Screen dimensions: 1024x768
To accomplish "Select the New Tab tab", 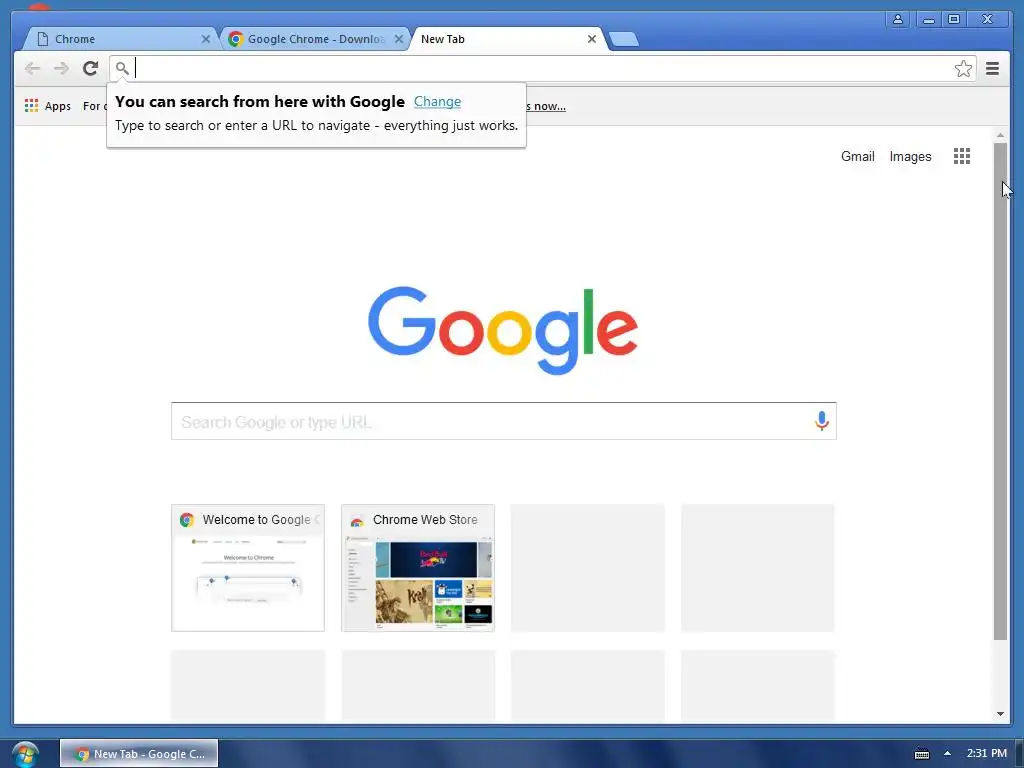I will coord(509,39).
